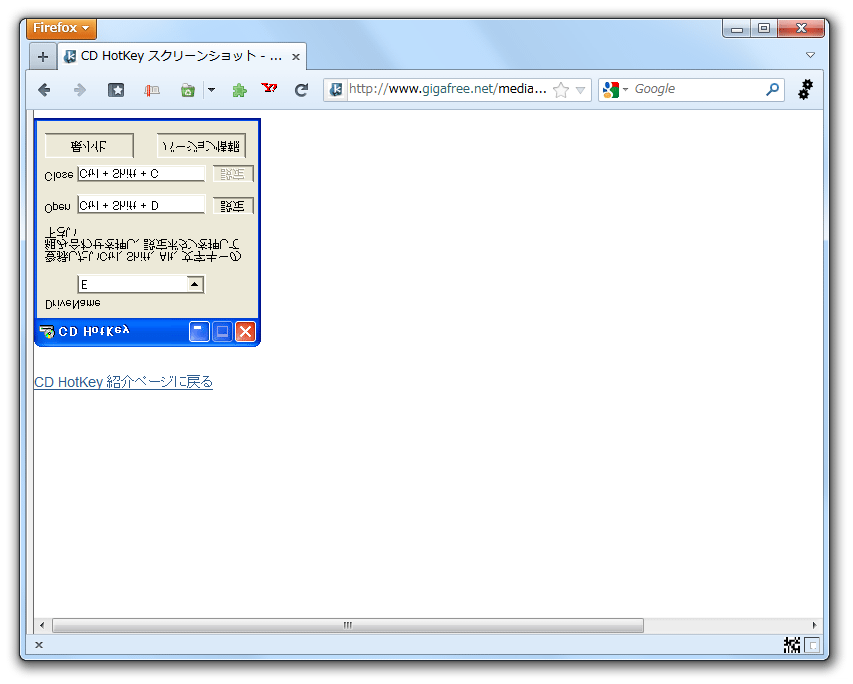This screenshot has width=853, height=684.
Task: Click the horizontal scrollbar thumb
Action: tap(348, 625)
